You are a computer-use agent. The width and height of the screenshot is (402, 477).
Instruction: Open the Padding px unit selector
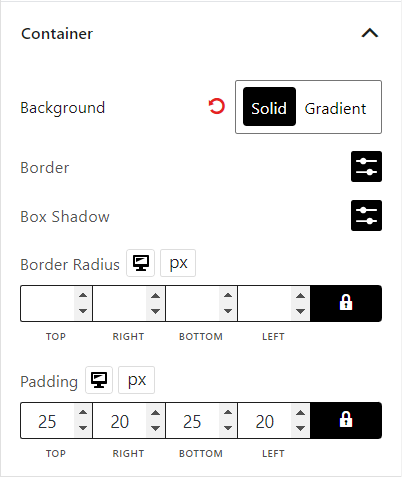click(136, 380)
